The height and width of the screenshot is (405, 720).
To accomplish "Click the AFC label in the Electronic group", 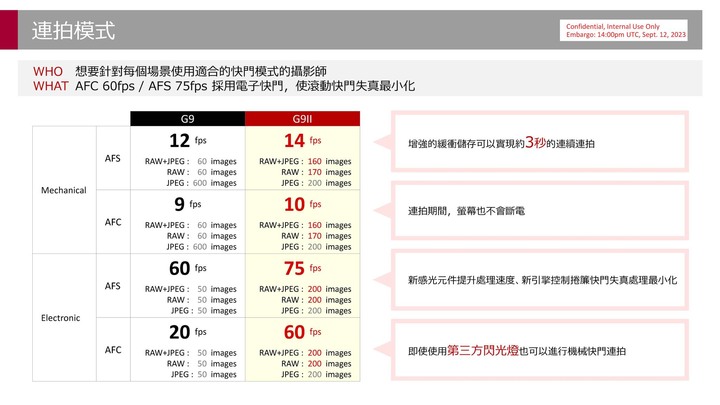I will pos(113,350).
